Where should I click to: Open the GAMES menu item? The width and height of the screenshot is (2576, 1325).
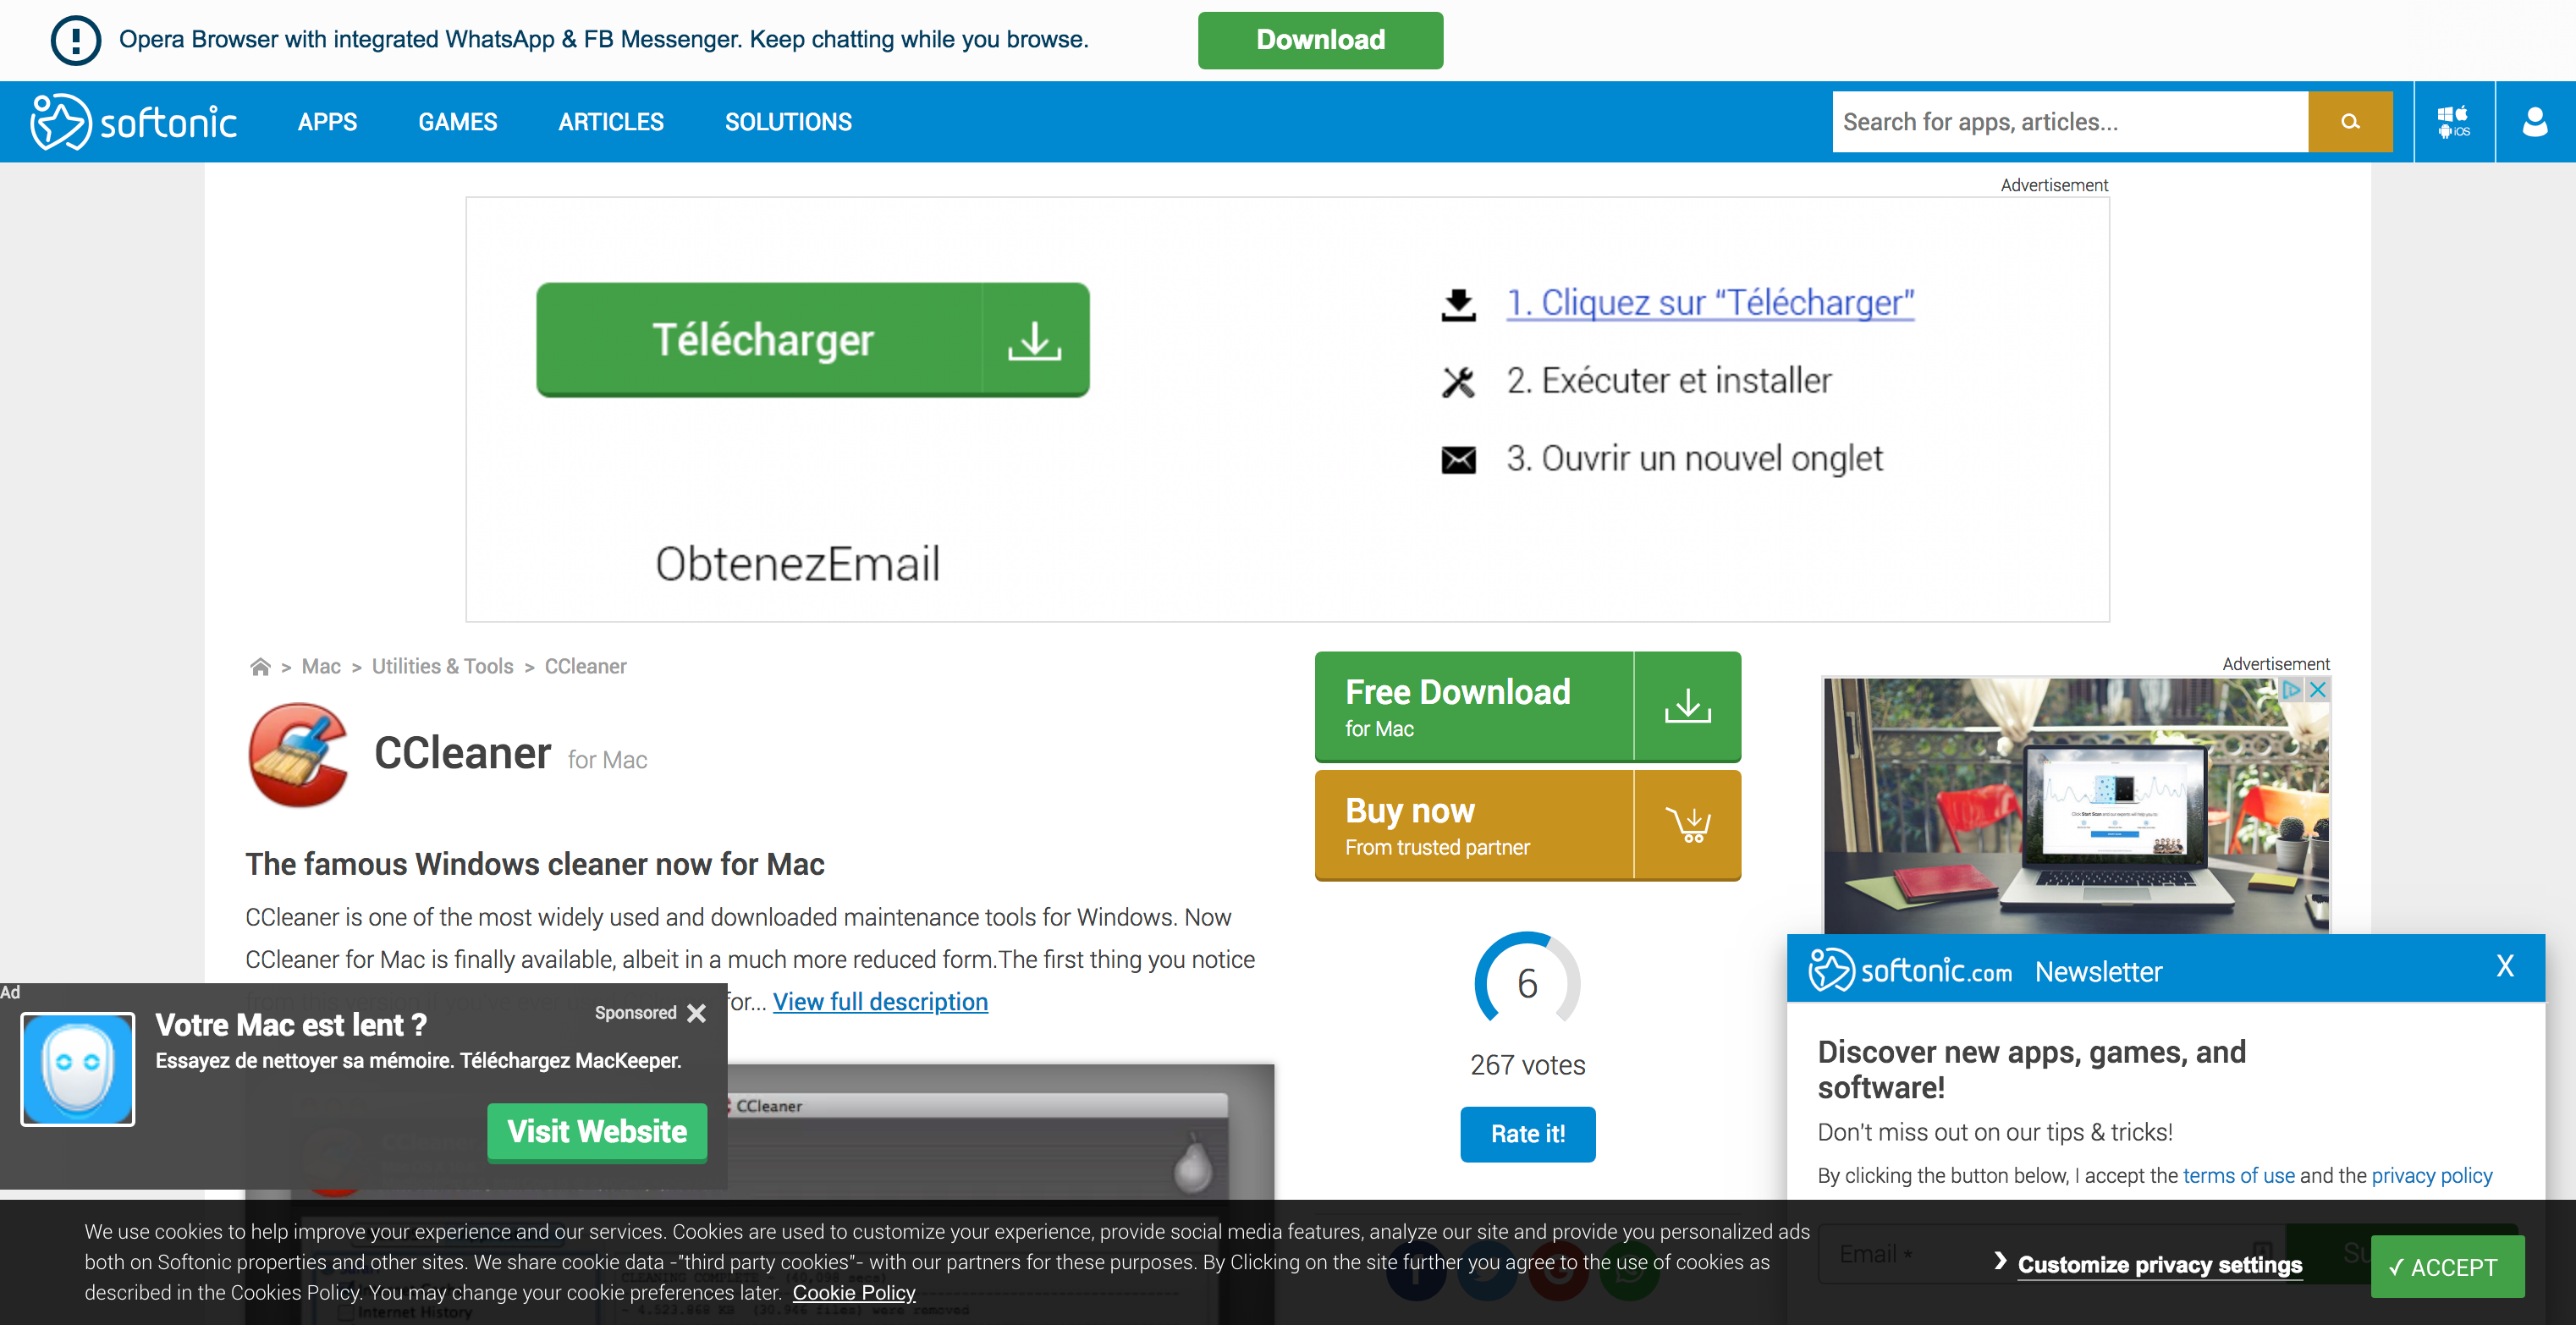coord(456,122)
